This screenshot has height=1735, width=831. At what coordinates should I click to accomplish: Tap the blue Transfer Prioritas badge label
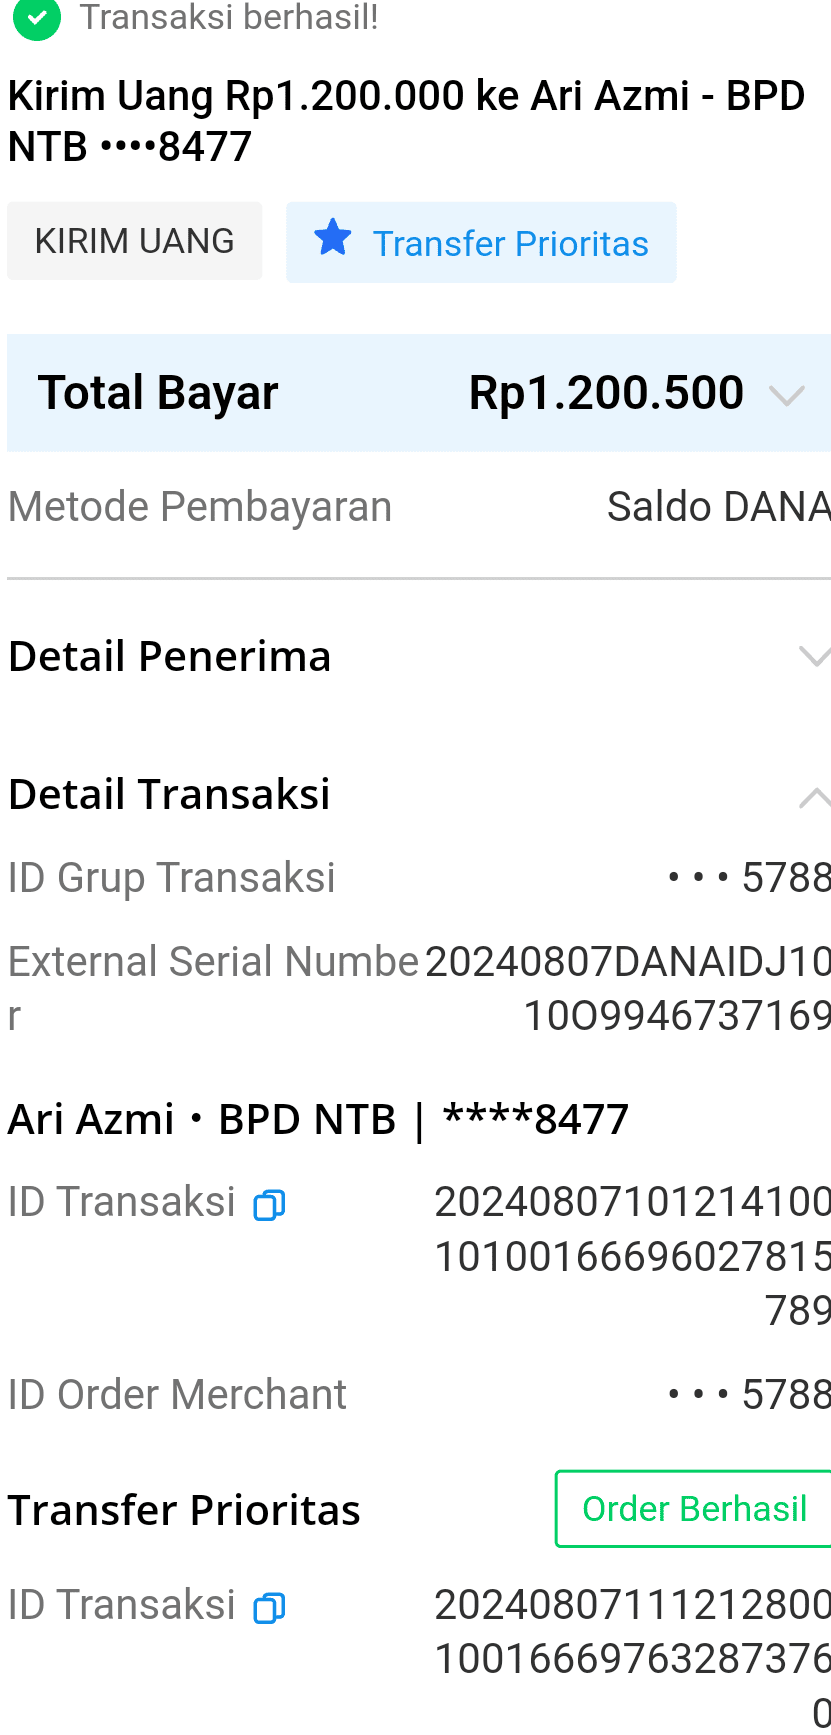click(510, 244)
